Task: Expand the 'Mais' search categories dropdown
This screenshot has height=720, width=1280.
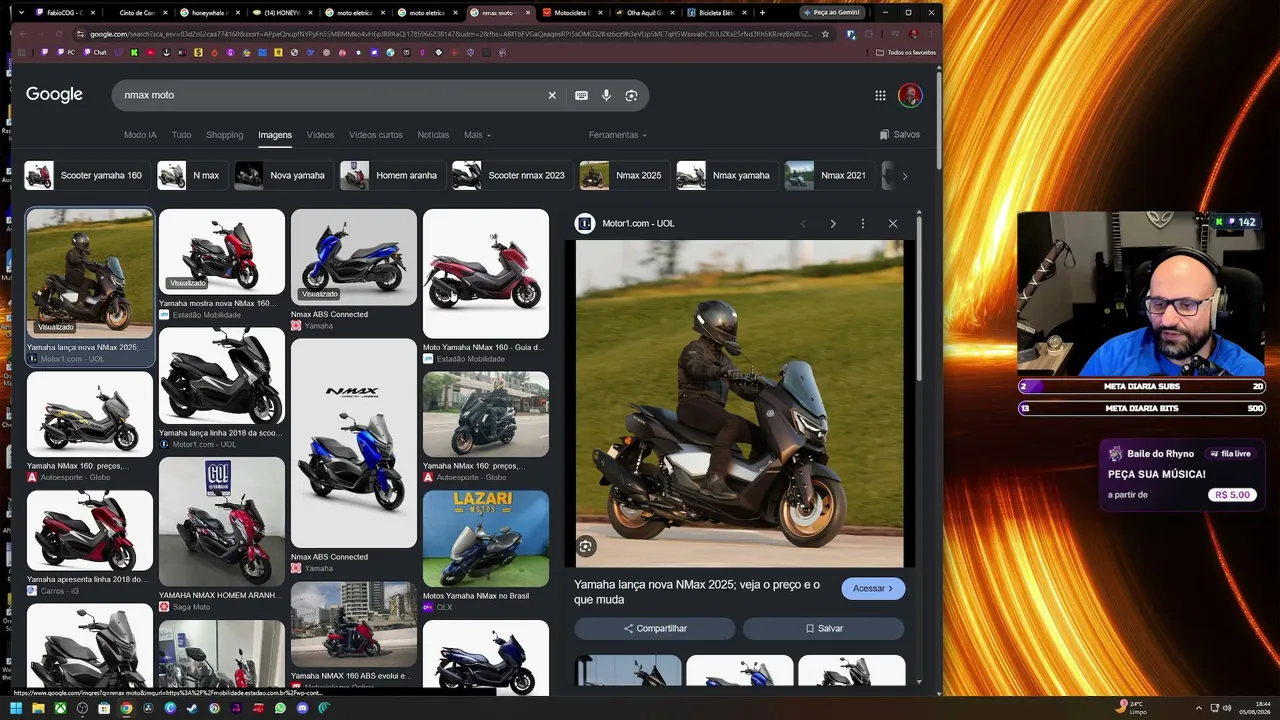Action: (x=477, y=135)
